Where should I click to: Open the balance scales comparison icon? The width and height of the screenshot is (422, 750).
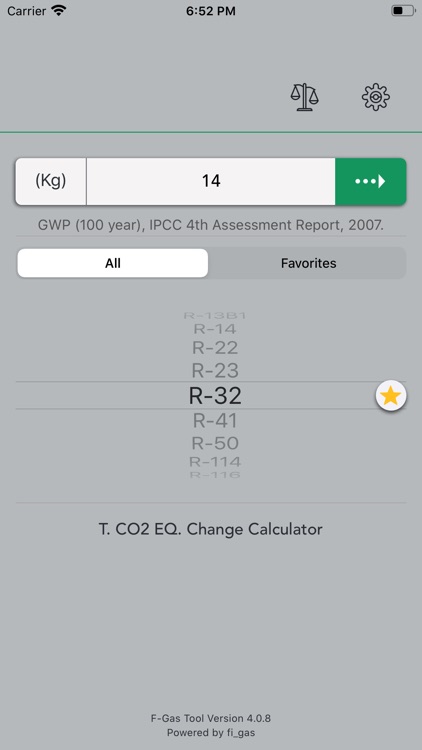pos(304,97)
